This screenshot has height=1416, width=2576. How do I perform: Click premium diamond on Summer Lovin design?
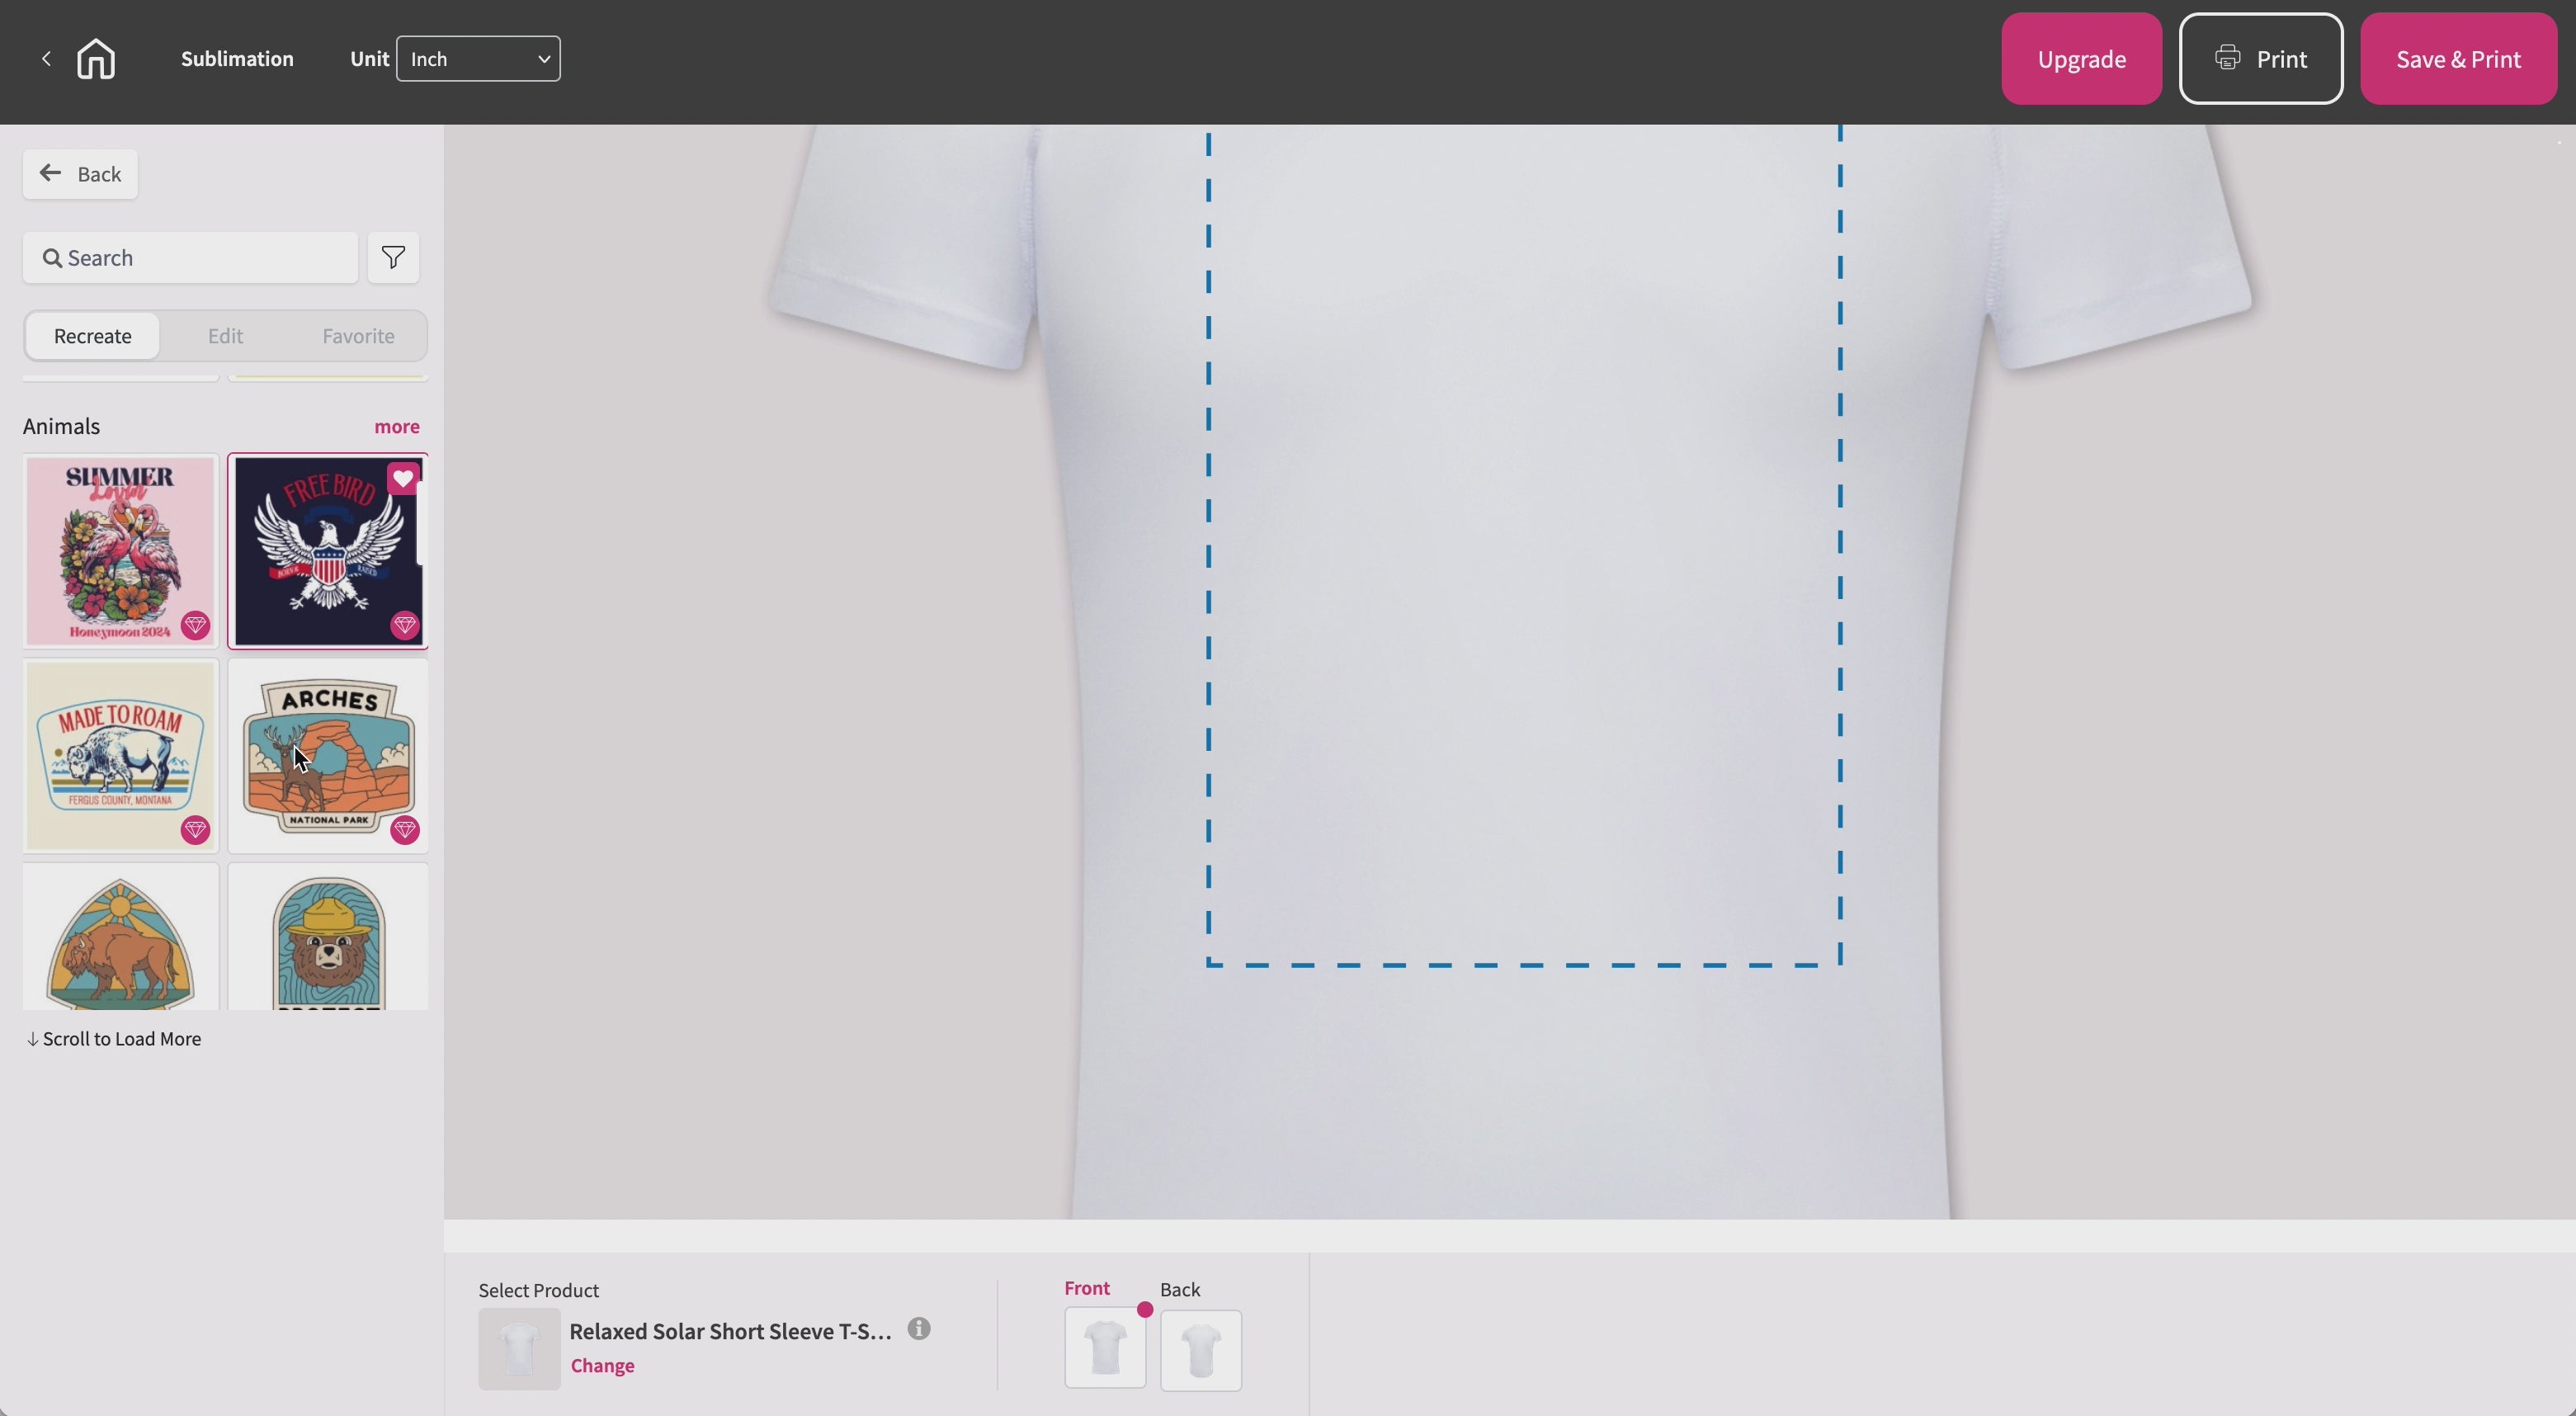coord(195,626)
